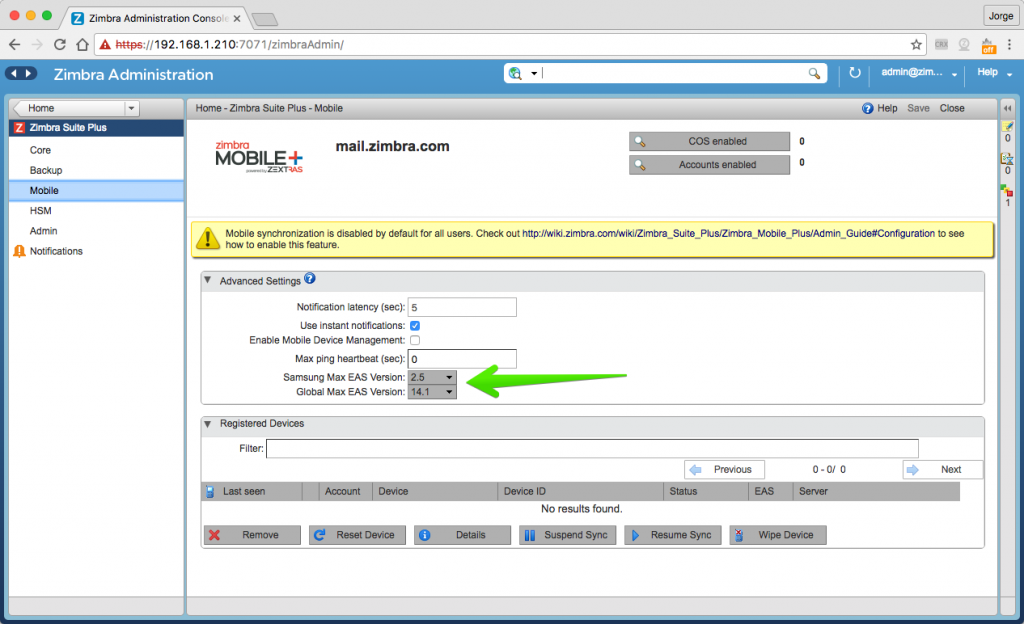The image size is (1024, 624).
Task: Click the grey webcam-style extension icon
Action: click(x=964, y=44)
